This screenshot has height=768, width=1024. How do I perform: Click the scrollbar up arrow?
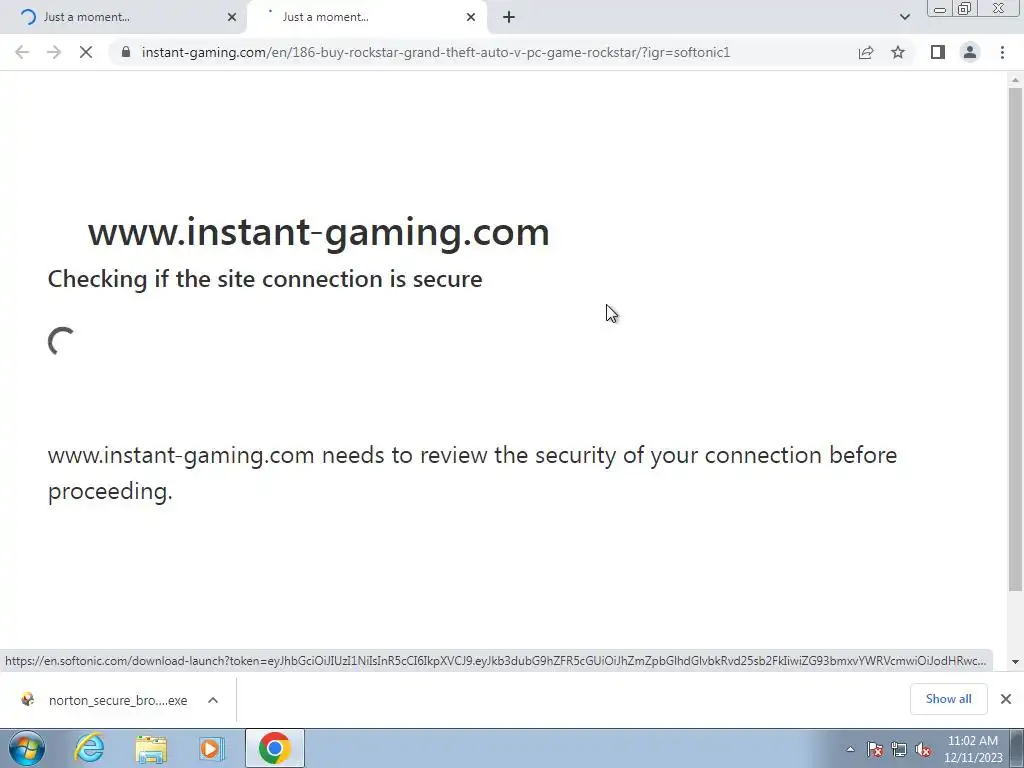click(1015, 79)
